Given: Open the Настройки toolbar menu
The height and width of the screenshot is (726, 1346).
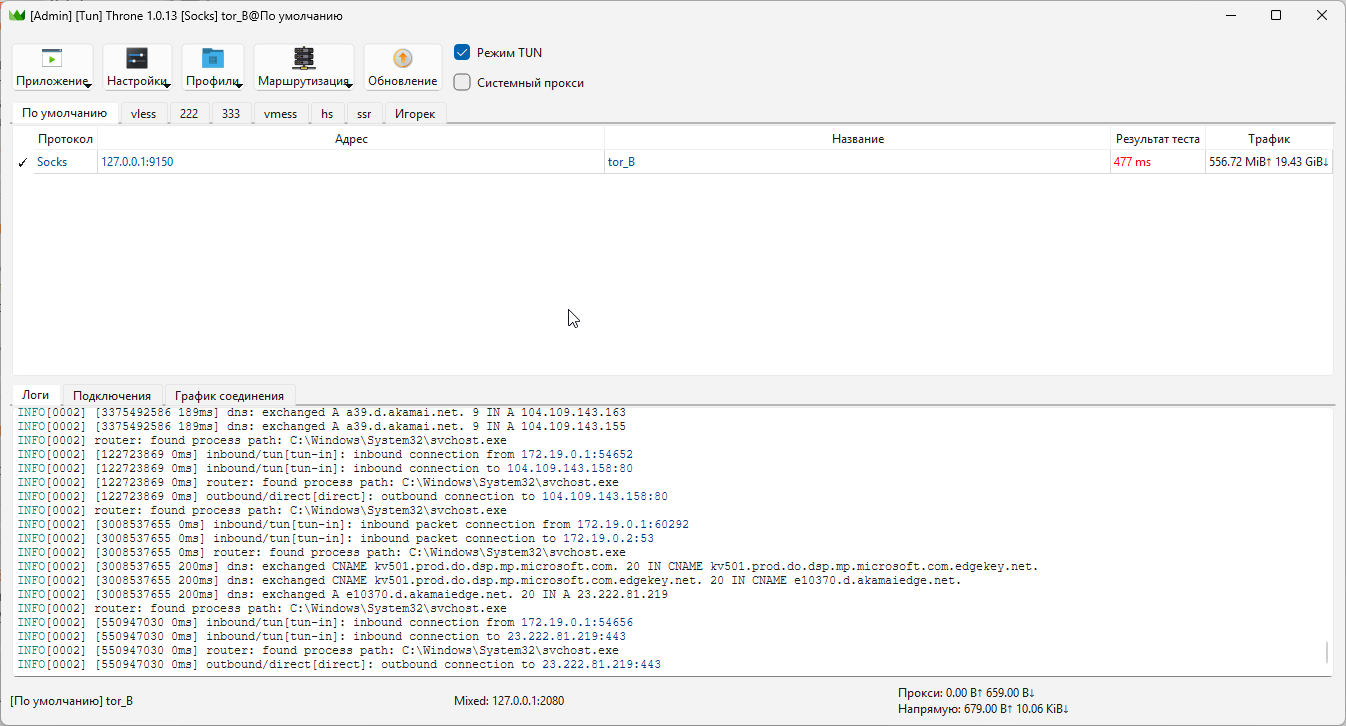Looking at the screenshot, I should (x=137, y=67).
